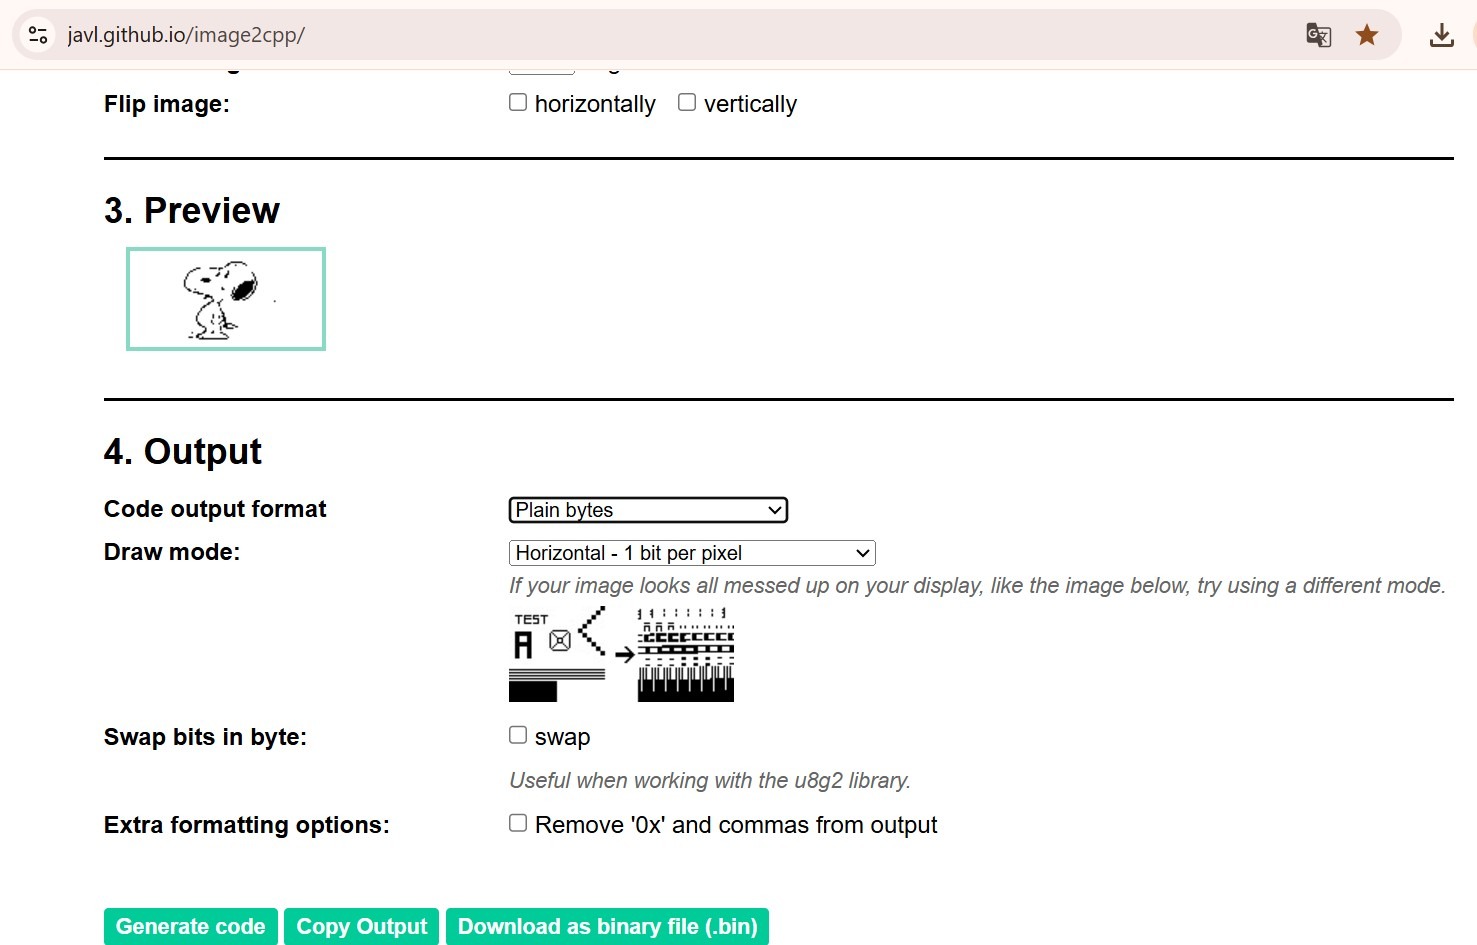This screenshot has width=1477, height=945.
Task: Click the '3. Preview' heading
Action: (x=192, y=211)
